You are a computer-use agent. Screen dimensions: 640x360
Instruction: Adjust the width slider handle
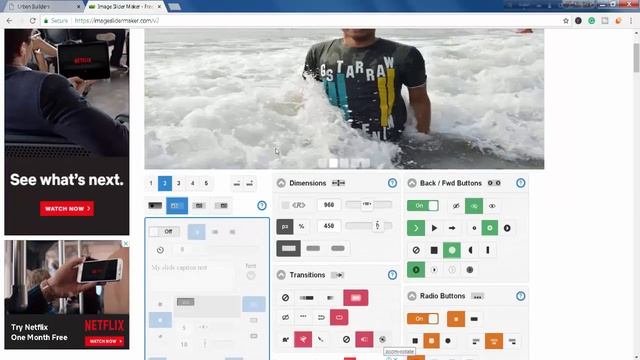[367, 204]
